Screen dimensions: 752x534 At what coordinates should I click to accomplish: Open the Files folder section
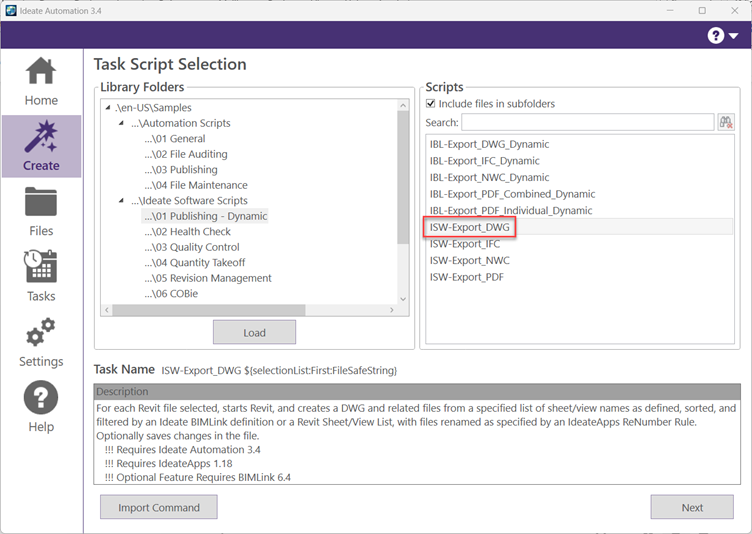(41, 212)
